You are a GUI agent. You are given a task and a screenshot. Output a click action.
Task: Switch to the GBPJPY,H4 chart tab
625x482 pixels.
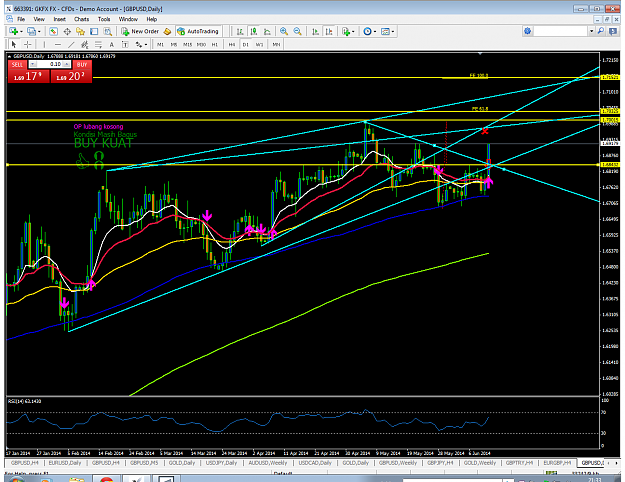(440, 463)
